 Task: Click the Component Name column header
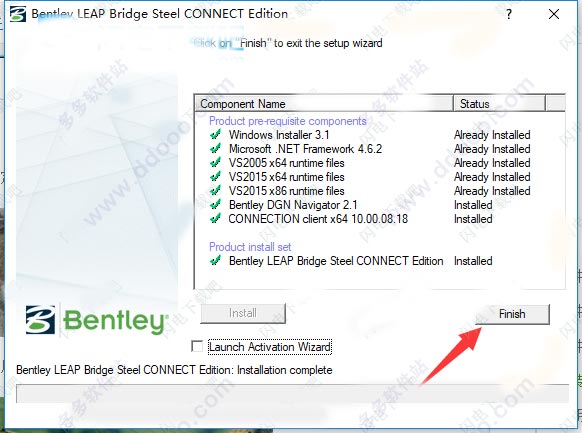tap(323, 104)
